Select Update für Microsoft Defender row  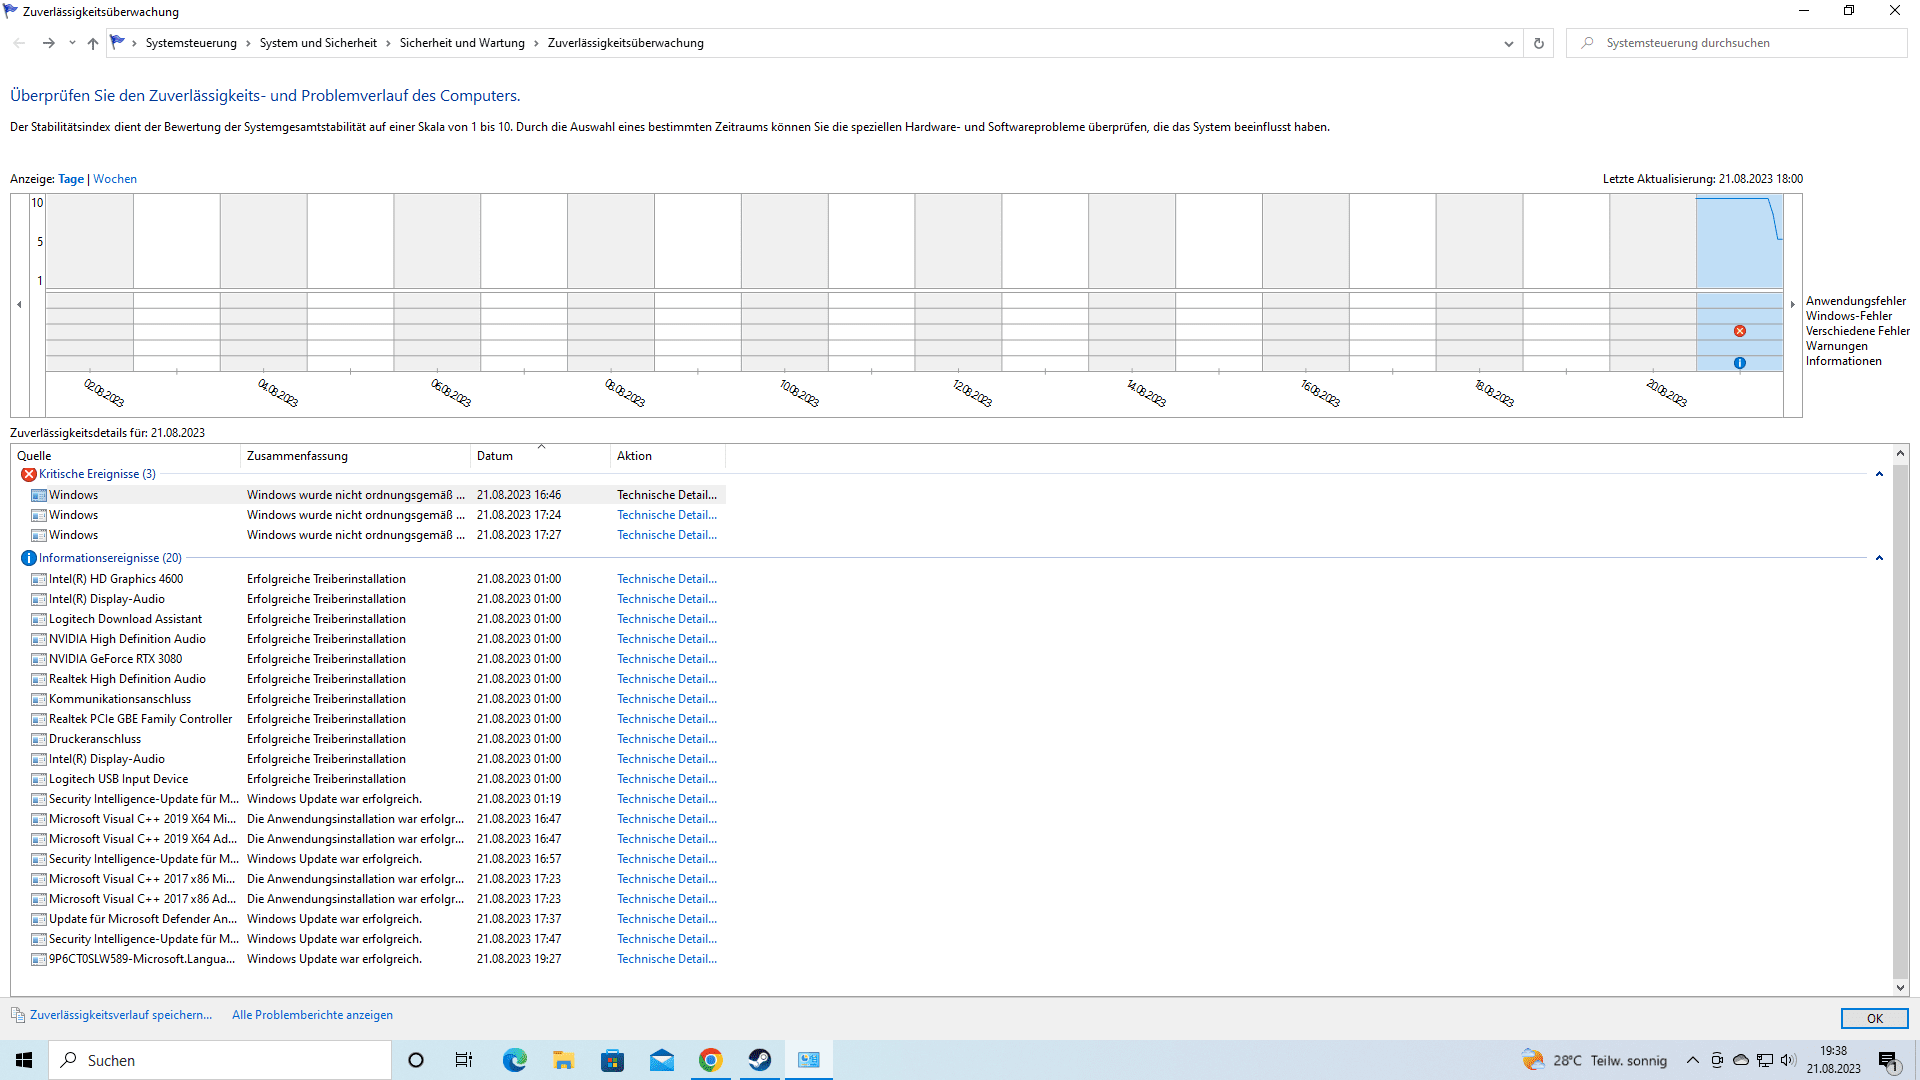coord(370,919)
